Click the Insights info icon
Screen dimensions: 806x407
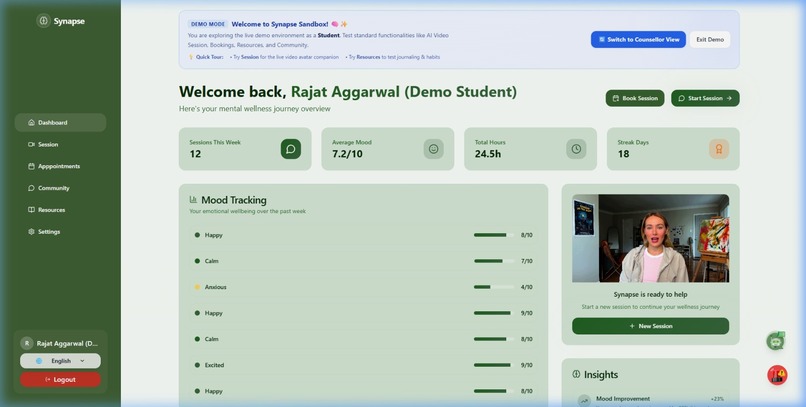click(x=576, y=374)
